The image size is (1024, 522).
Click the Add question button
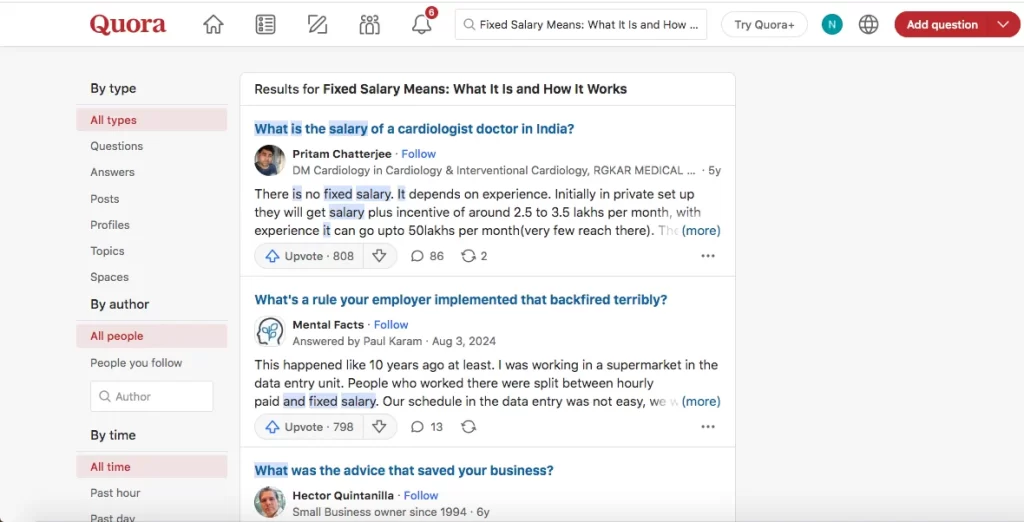942,25
